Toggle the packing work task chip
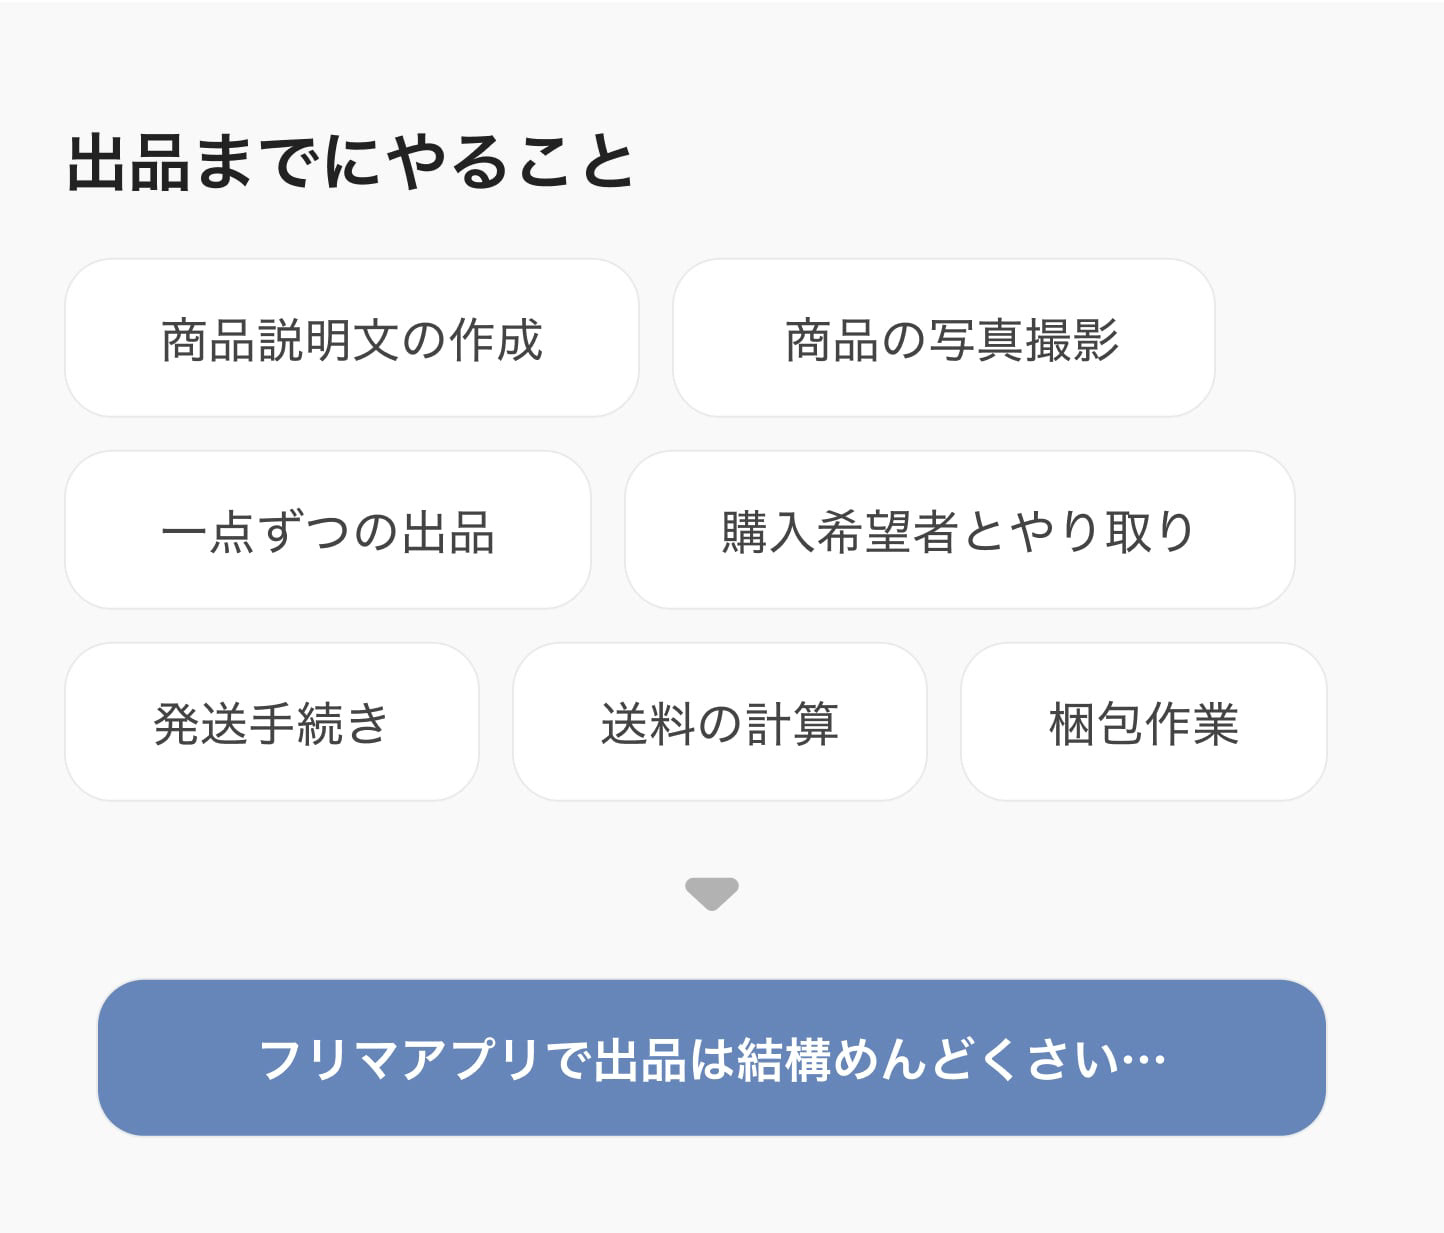 click(1144, 722)
